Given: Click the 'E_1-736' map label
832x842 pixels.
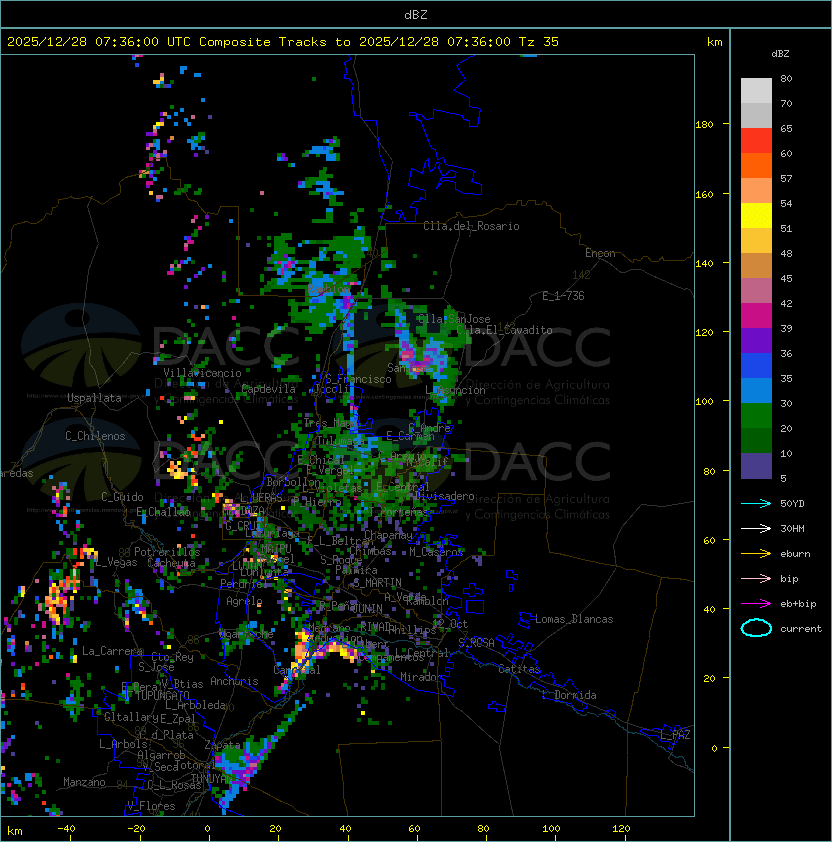Looking at the screenshot, I should 563,296.
